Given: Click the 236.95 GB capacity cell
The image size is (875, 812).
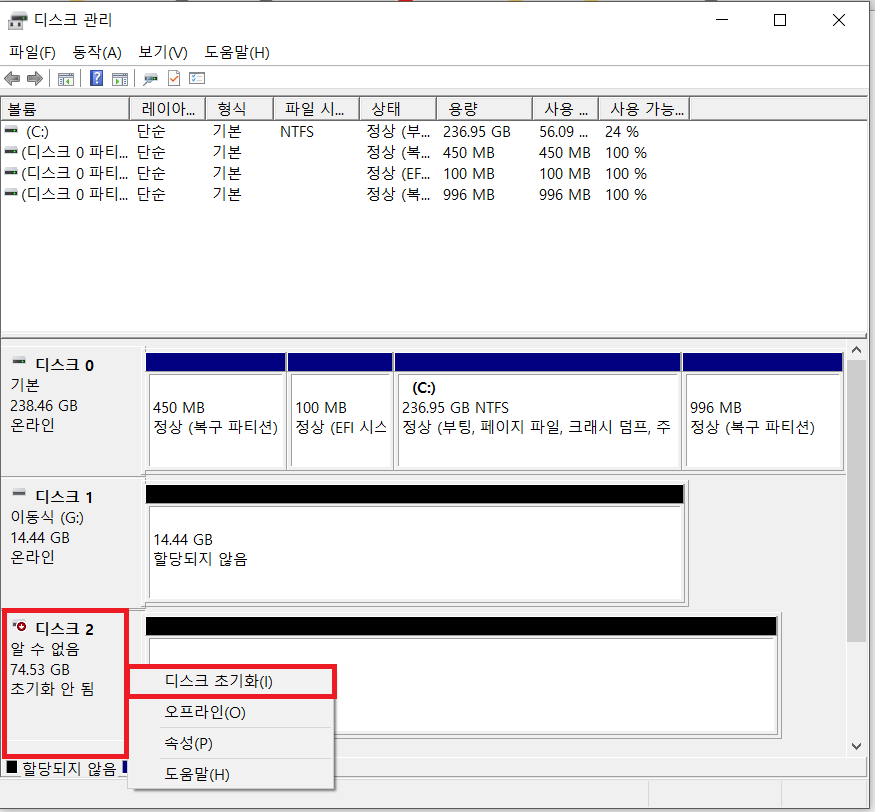Looking at the screenshot, I should click(477, 132).
